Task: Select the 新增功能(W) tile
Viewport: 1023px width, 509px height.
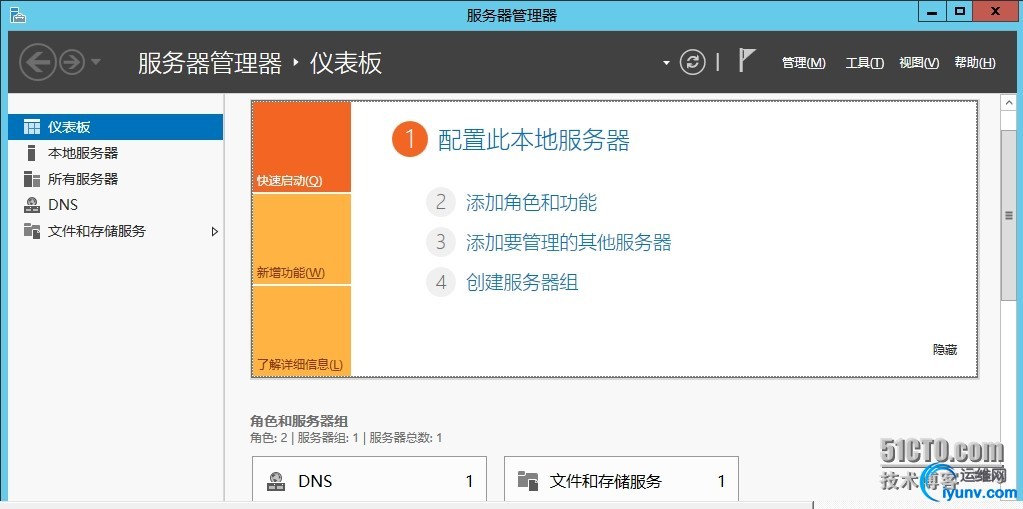Action: tap(301, 239)
